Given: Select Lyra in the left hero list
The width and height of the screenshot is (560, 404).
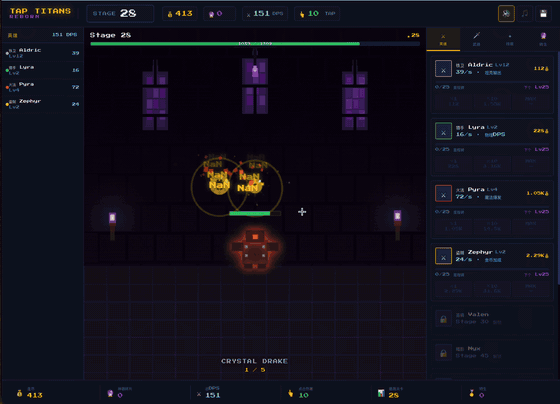Looking at the screenshot, I should (x=42, y=70).
